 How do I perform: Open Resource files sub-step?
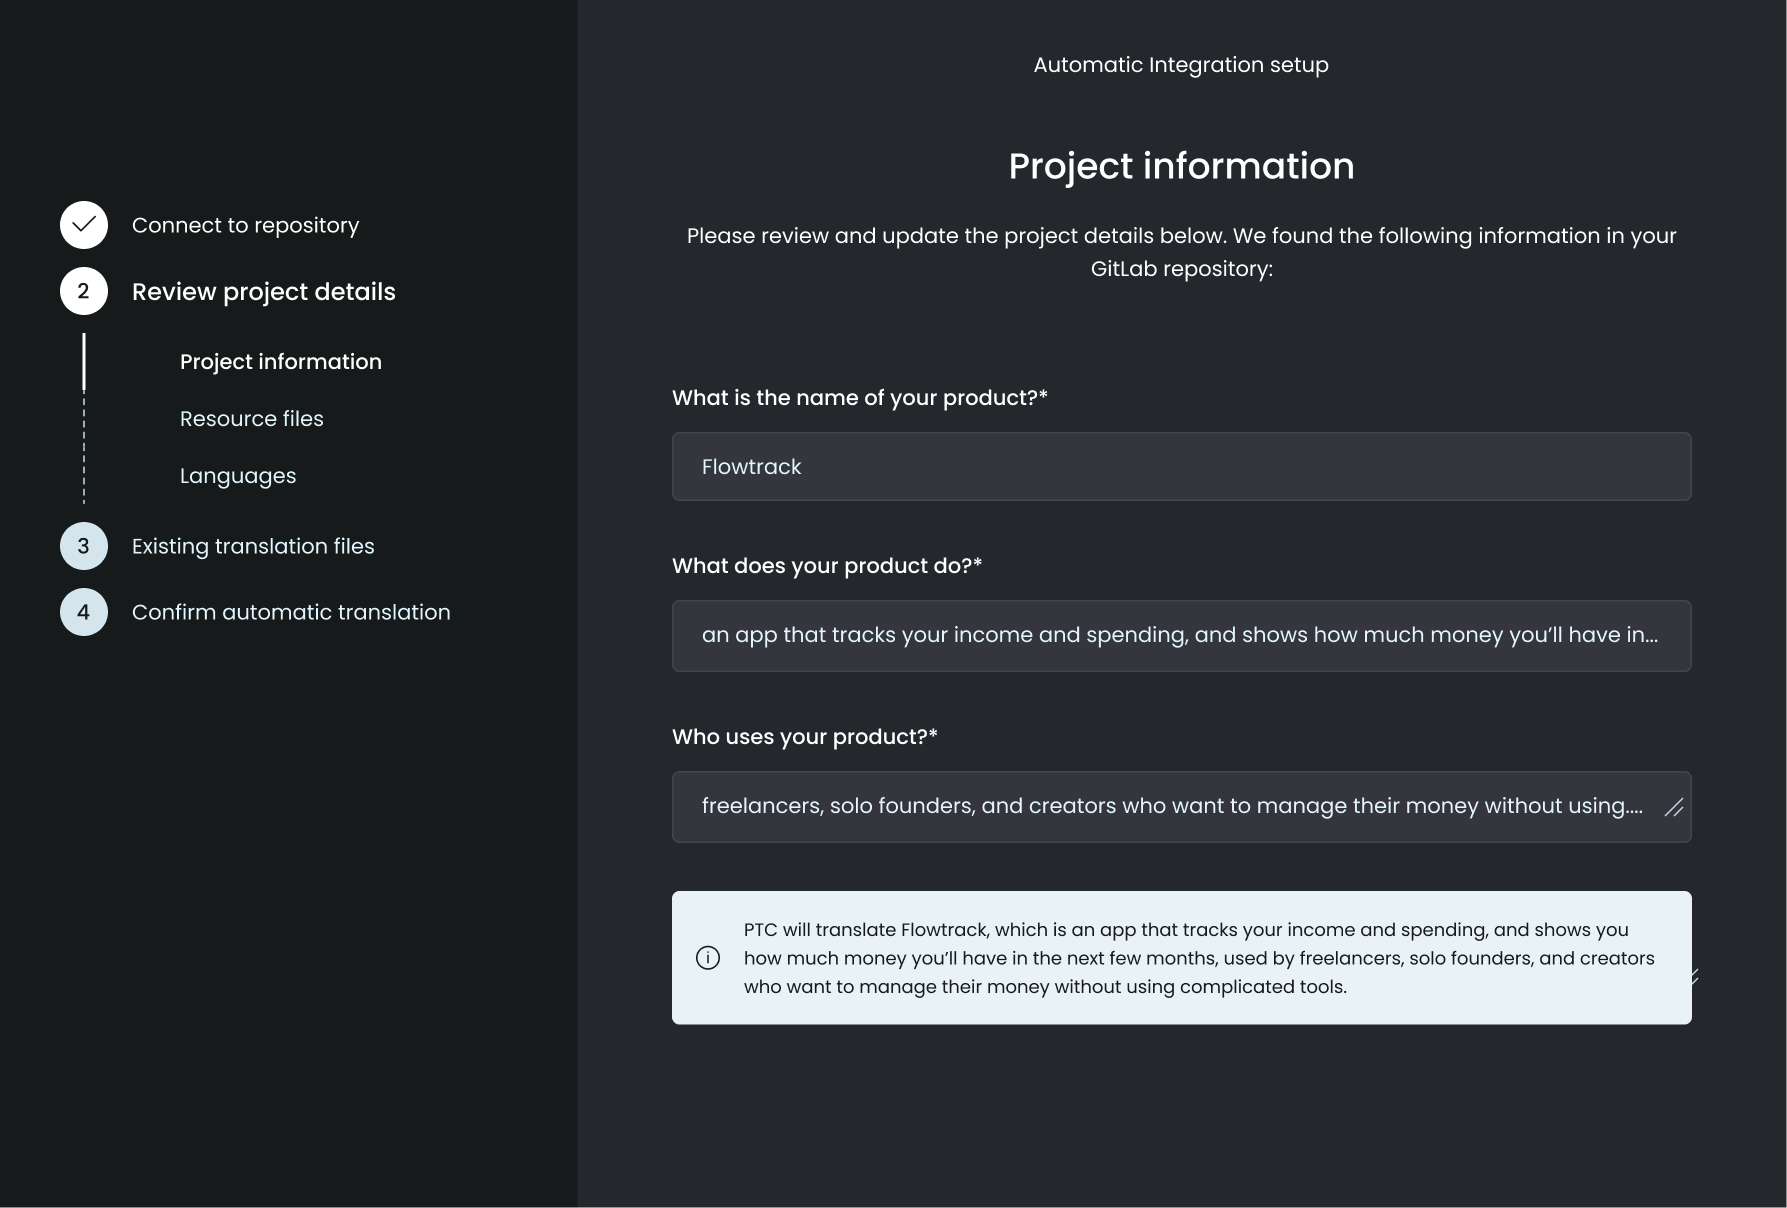click(x=251, y=419)
